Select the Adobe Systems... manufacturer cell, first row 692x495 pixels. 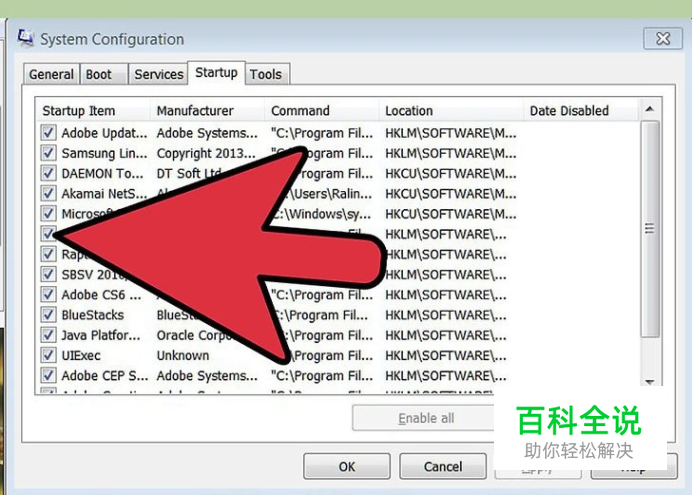point(207,133)
